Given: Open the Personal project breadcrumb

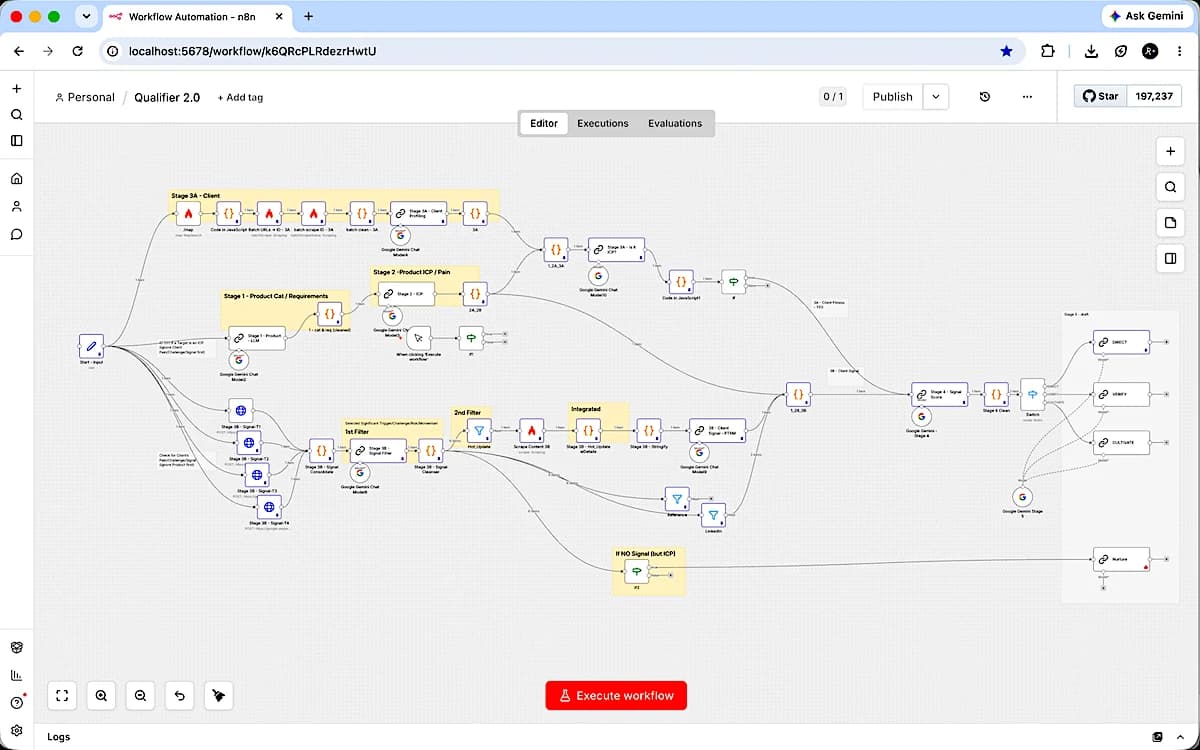Looking at the screenshot, I should 85,97.
